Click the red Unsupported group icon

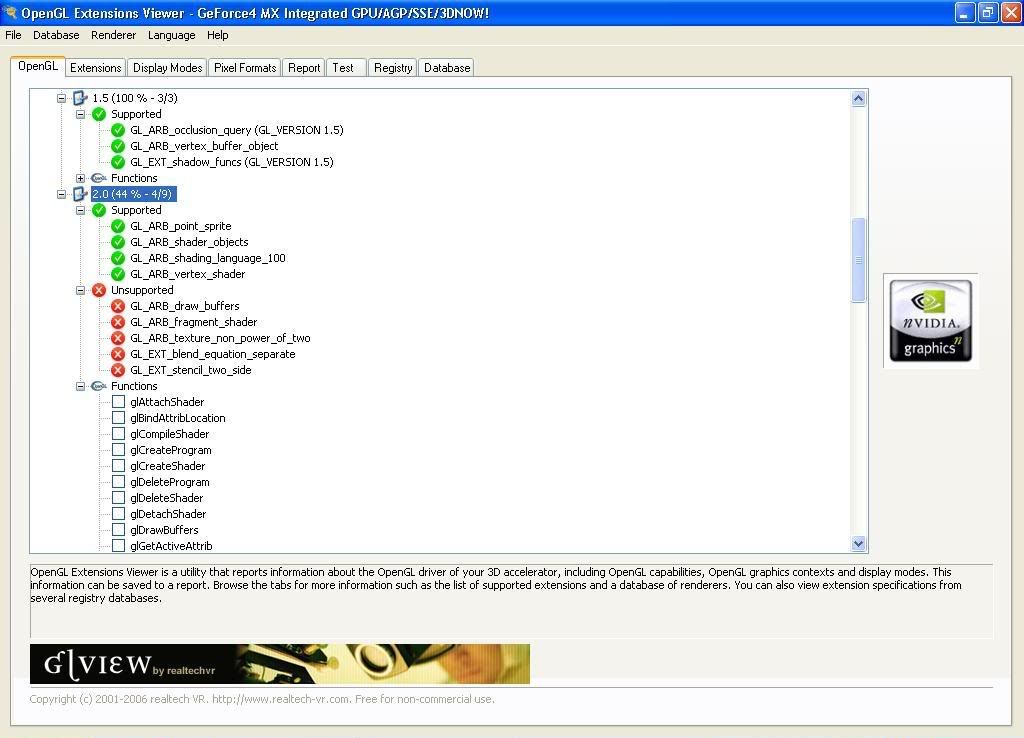point(99,290)
